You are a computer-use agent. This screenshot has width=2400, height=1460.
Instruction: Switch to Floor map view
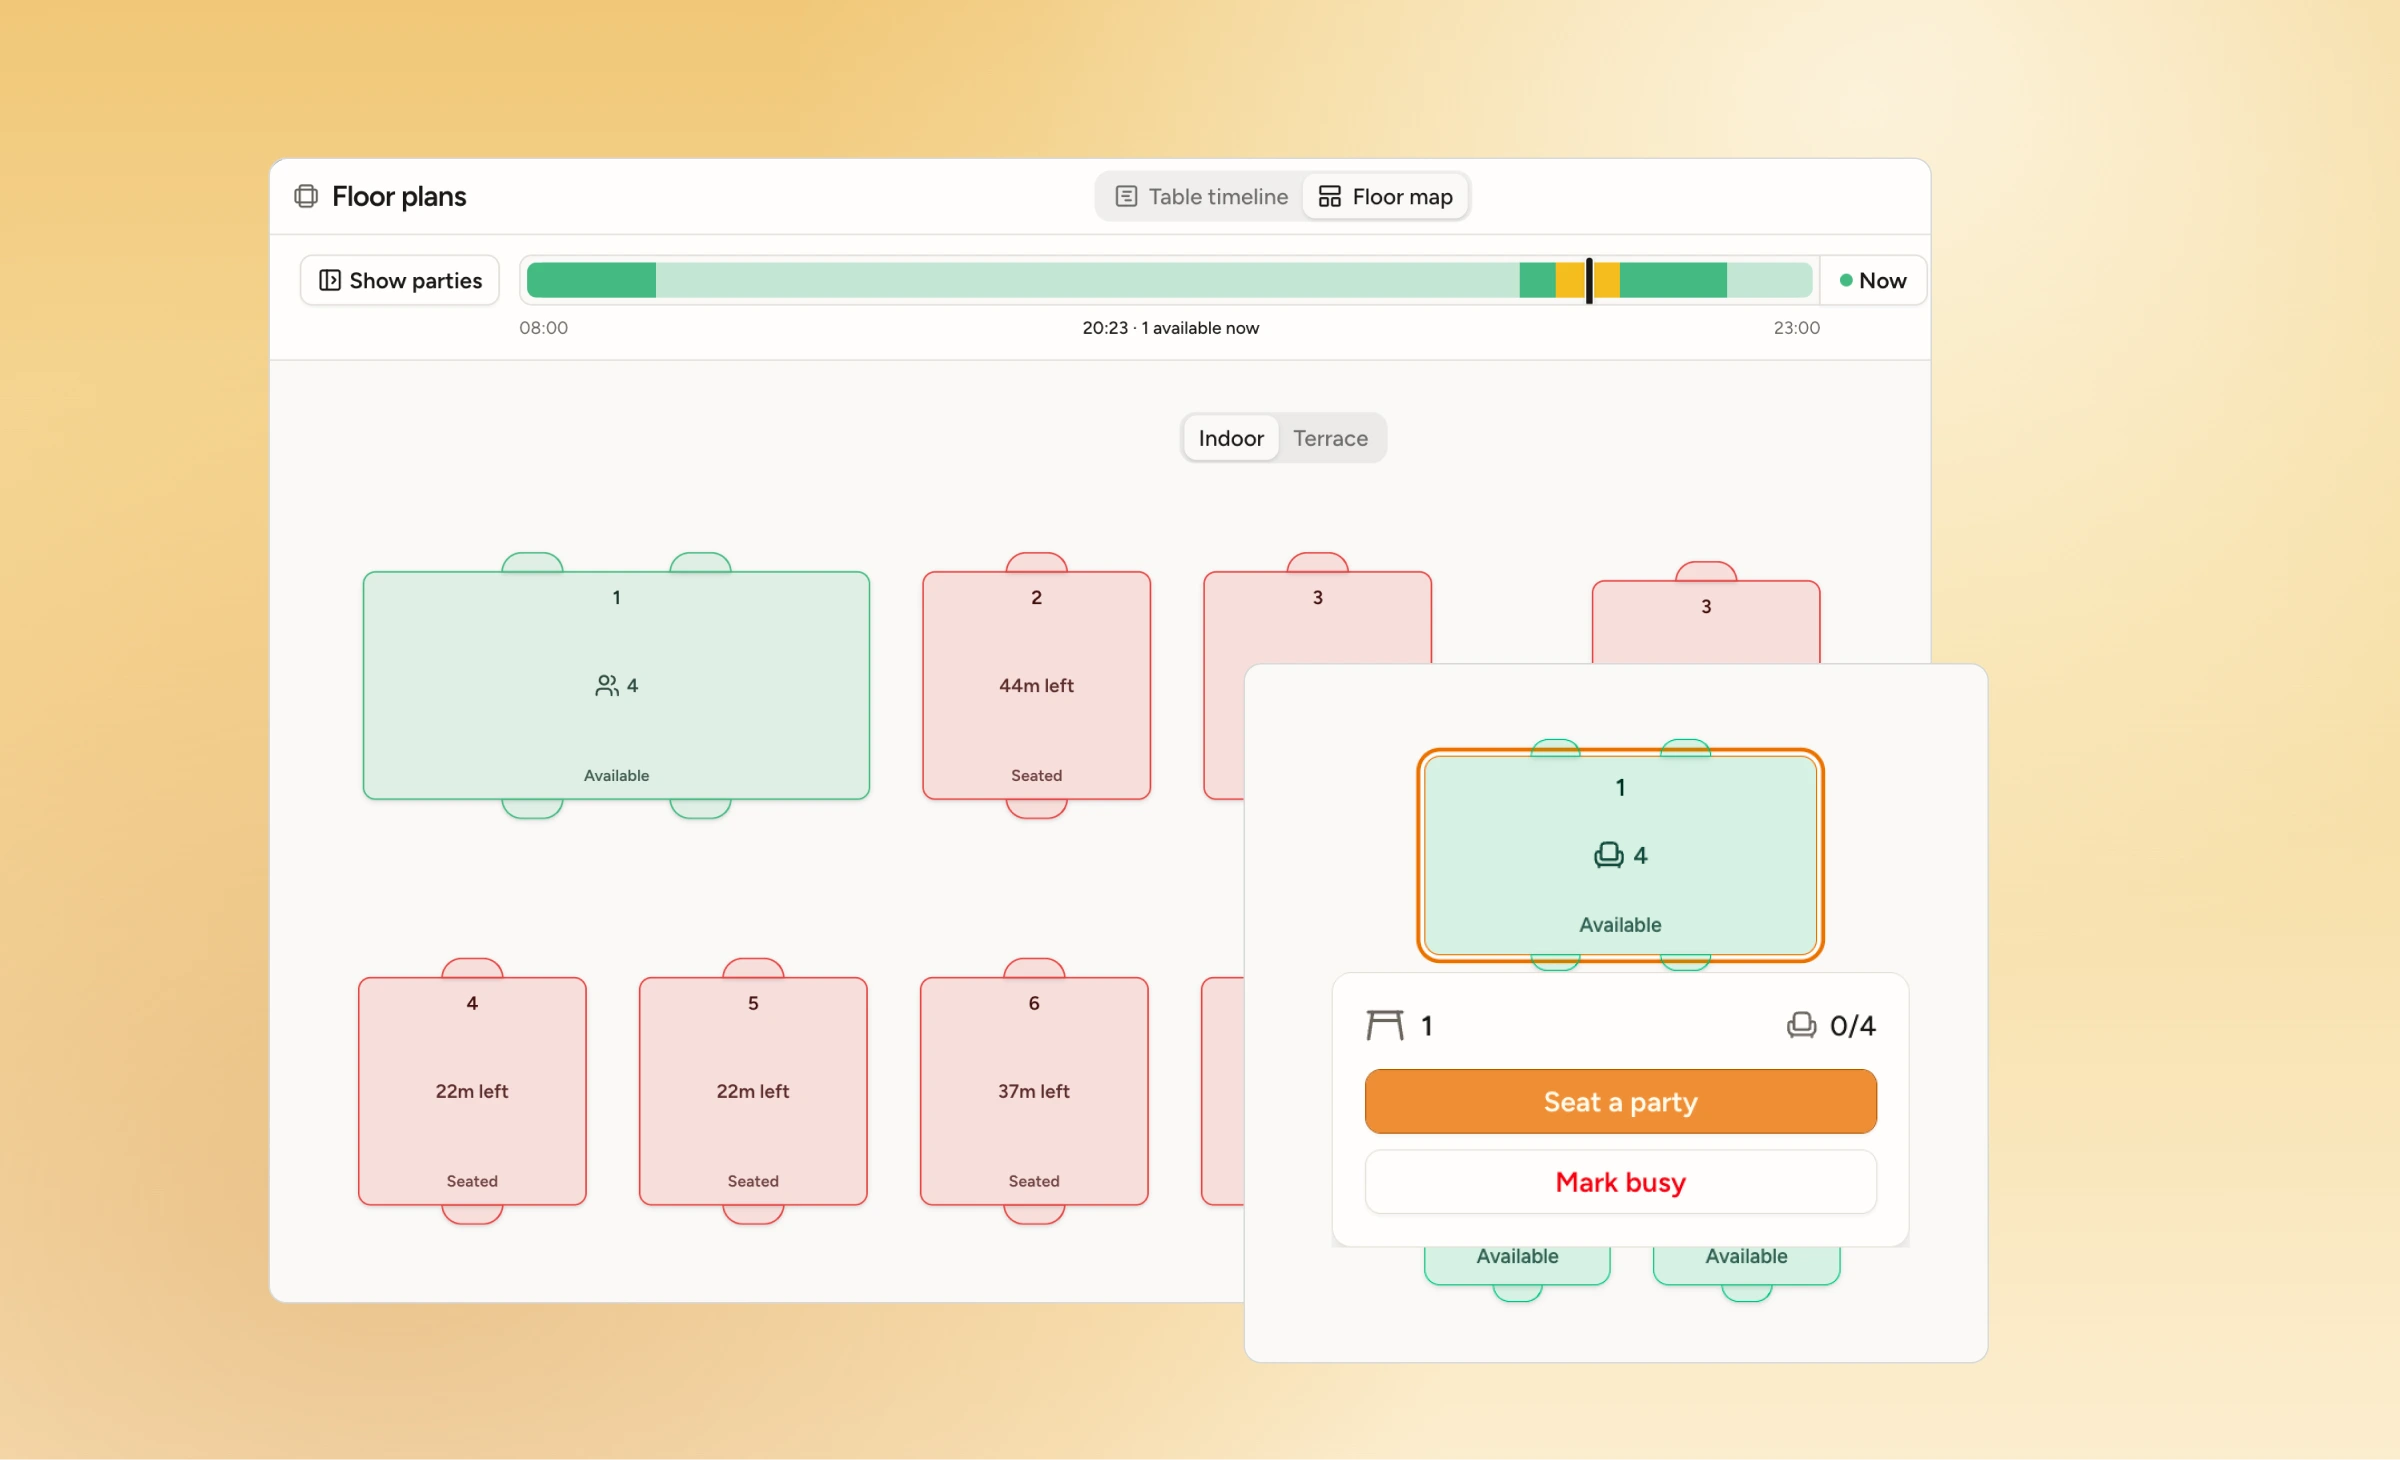click(x=1385, y=197)
